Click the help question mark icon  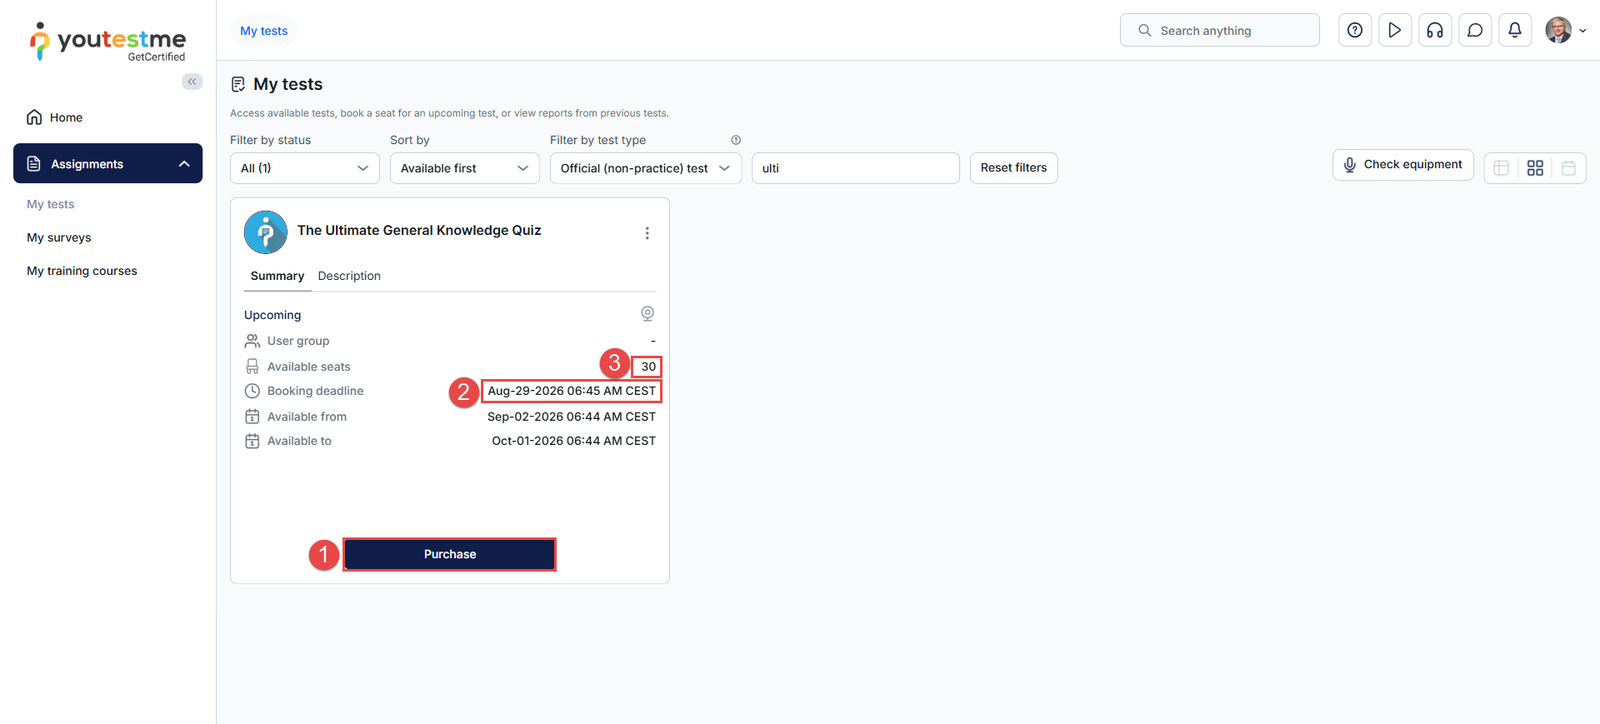pyautogui.click(x=1354, y=30)
